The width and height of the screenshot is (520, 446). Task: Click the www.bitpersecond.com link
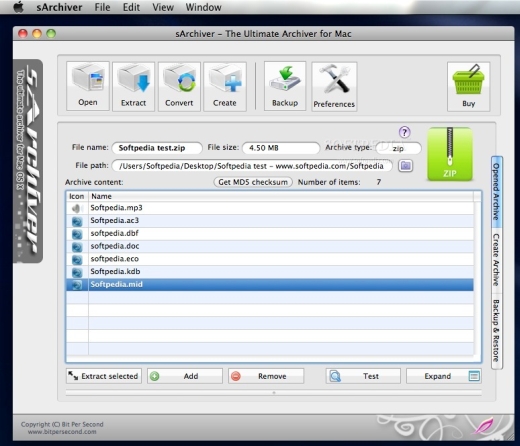(x=62, y=432)
